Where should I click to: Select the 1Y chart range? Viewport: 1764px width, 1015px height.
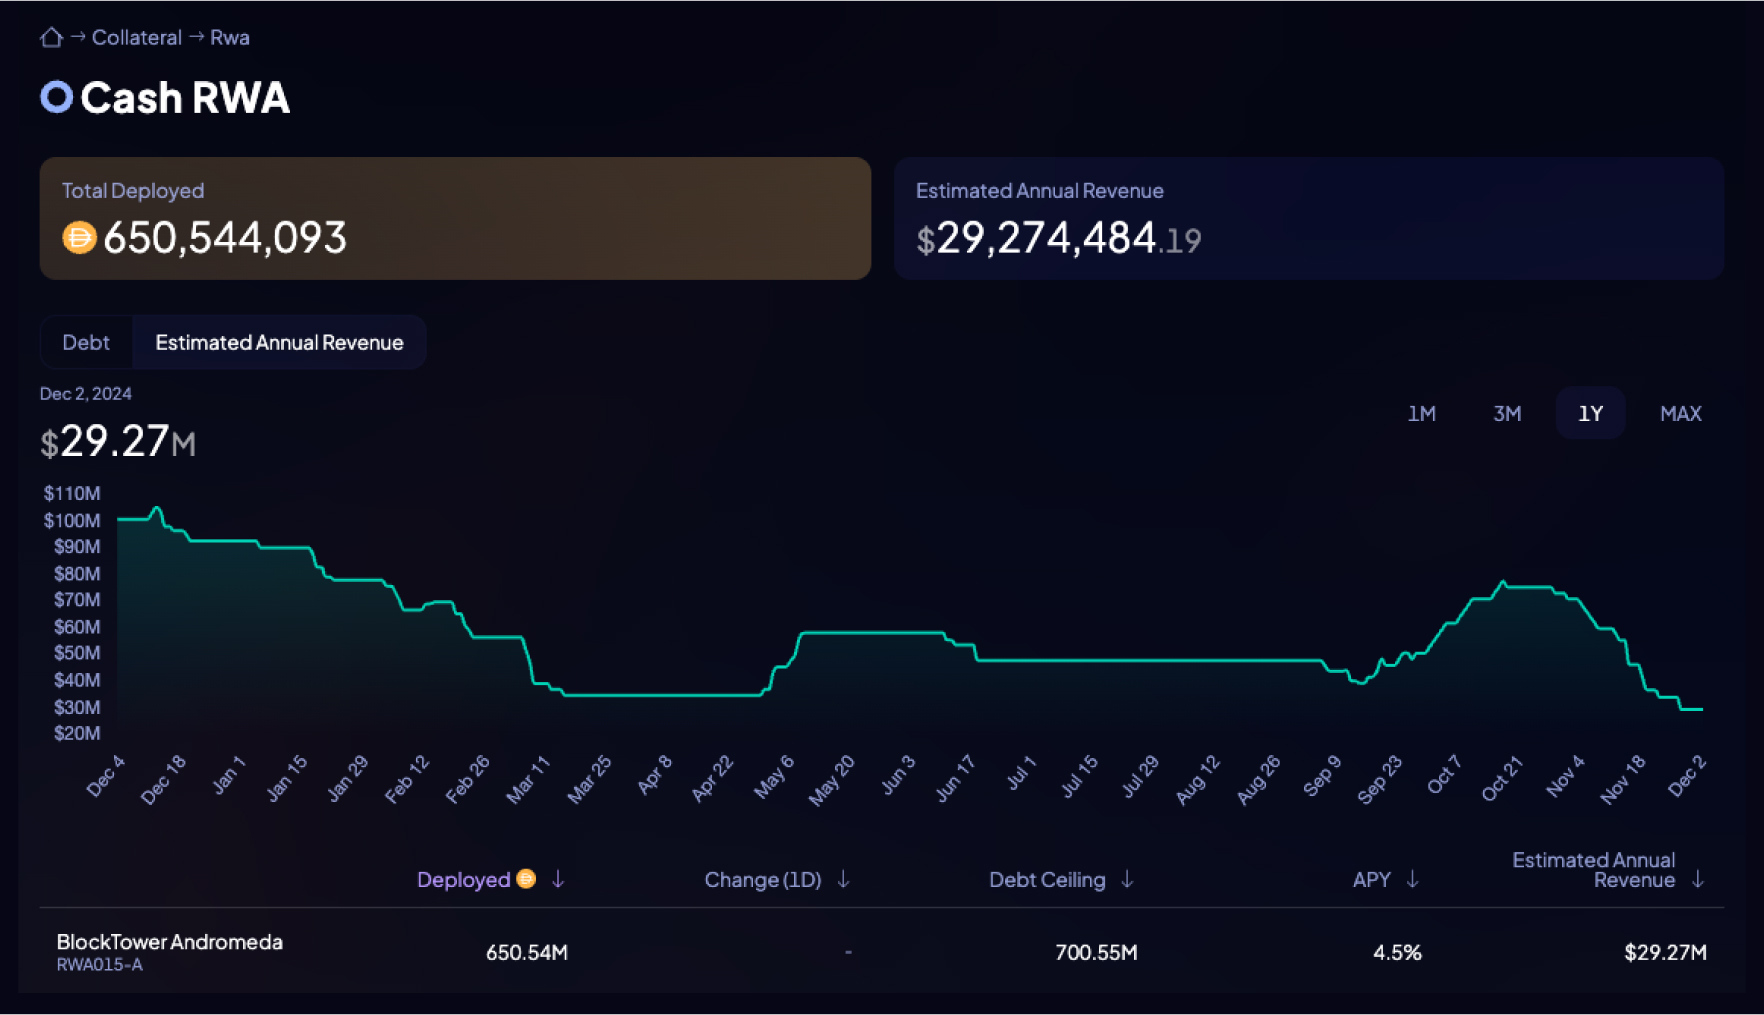point(1590,414)
